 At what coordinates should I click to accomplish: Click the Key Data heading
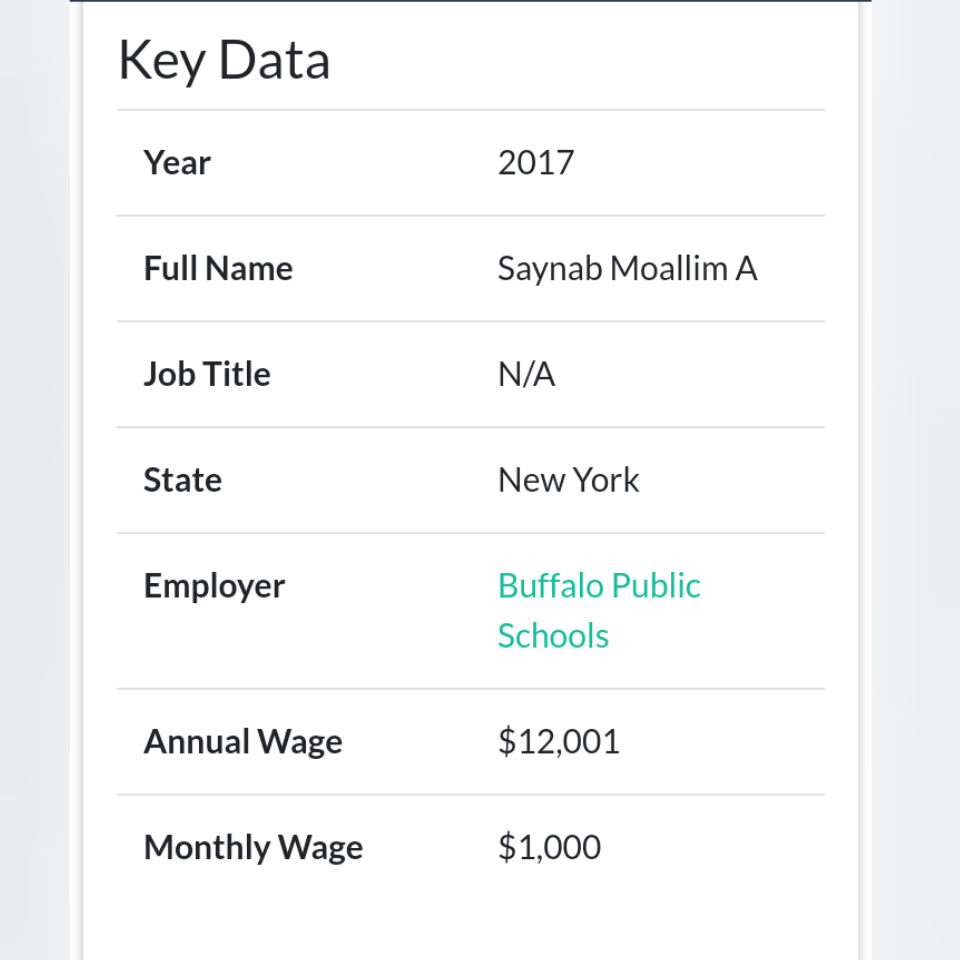tap(224, 61)
